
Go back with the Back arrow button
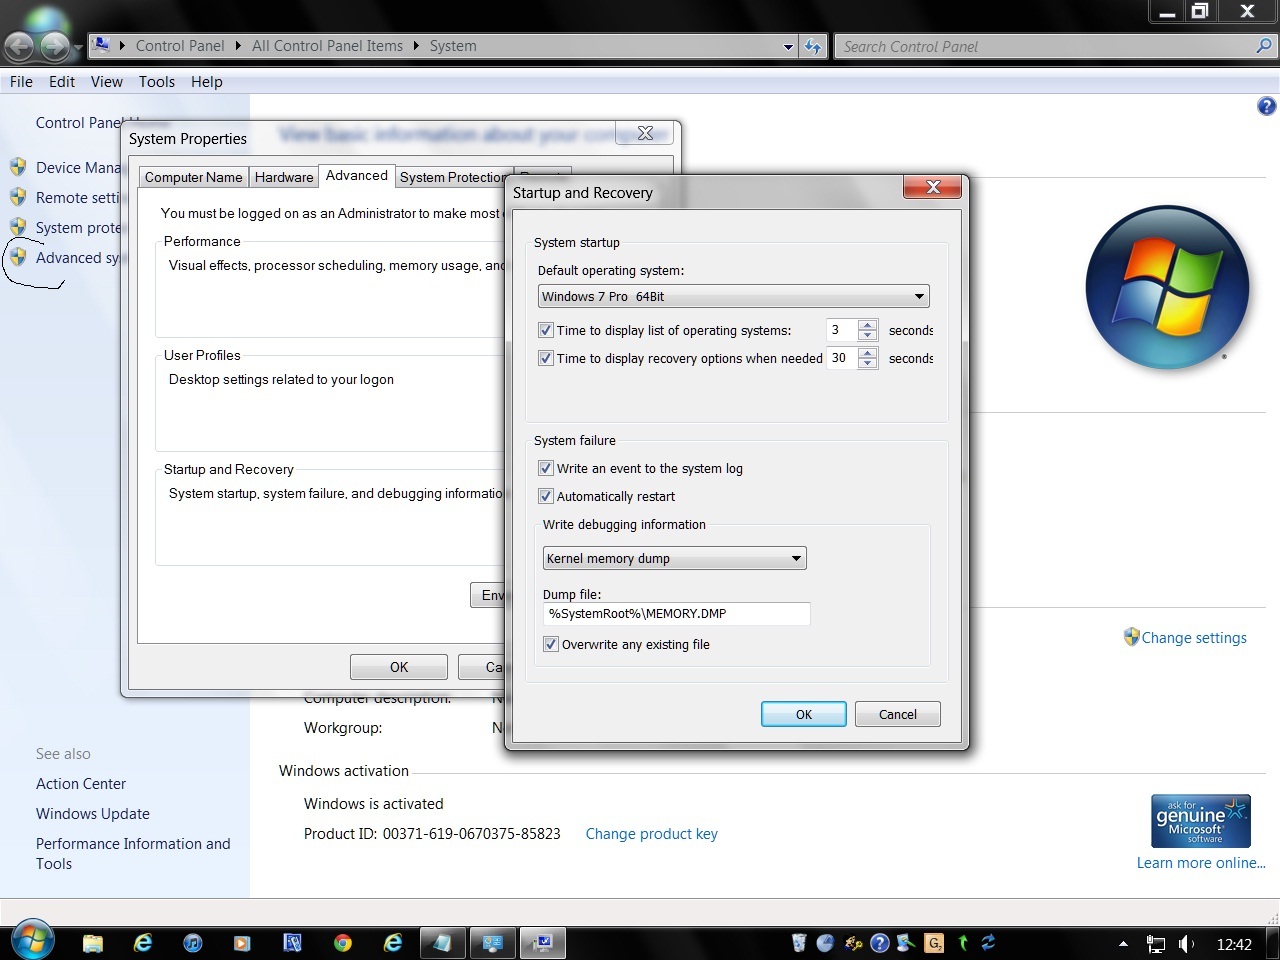pos(20,46)
